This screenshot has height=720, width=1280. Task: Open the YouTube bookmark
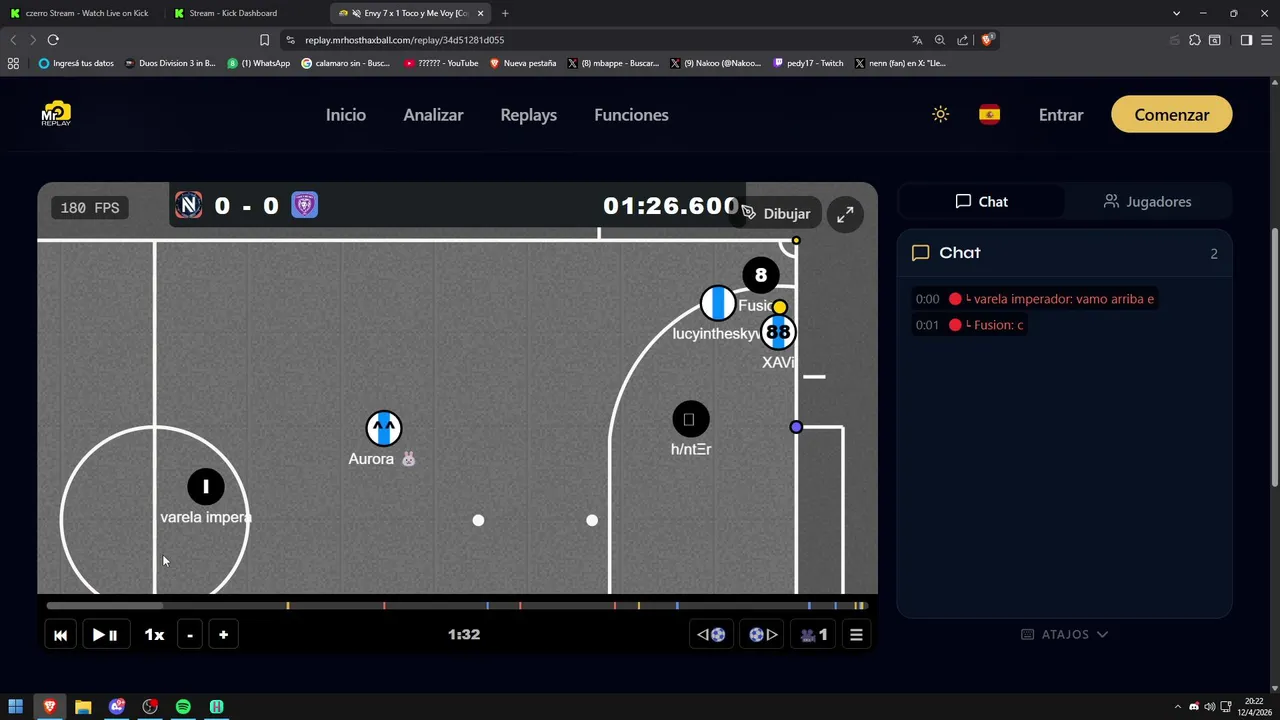pyautogui.click(x=441, y=63)
